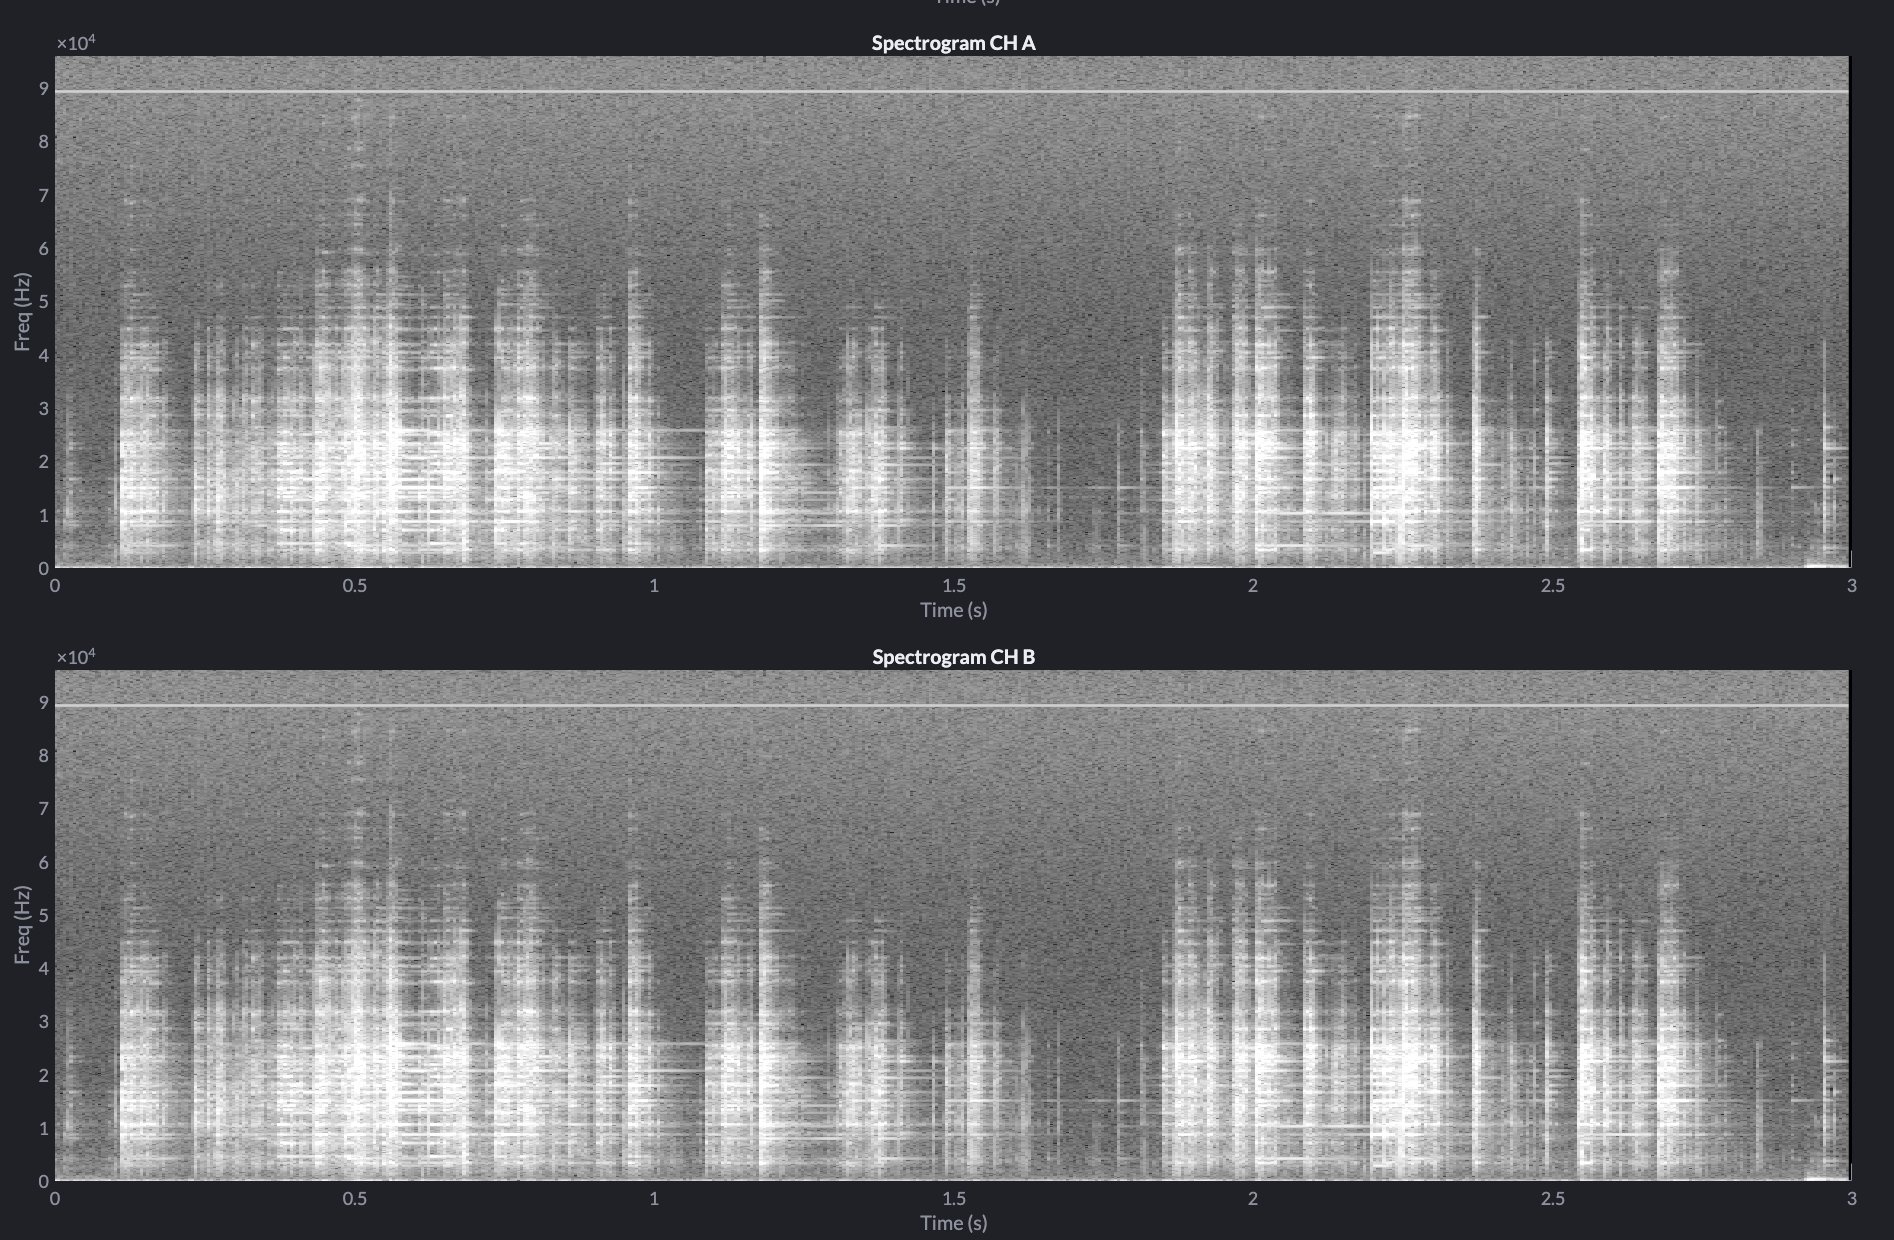Click the Time (s) label under CH B
Screen dimensions: 1894x1240
pyautogui.click(x=953, y=1222)
